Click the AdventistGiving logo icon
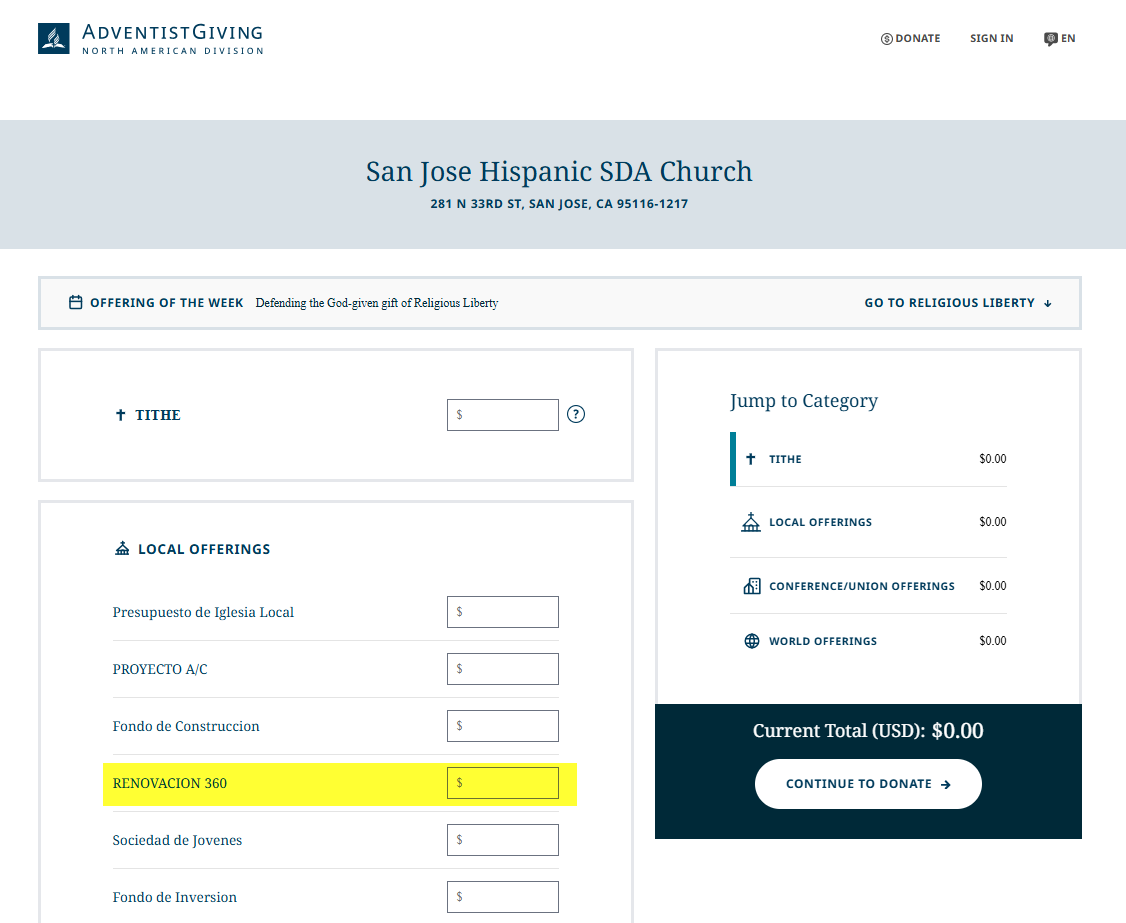Screen dimensions: 1126x923 click(x=54, y=39)
